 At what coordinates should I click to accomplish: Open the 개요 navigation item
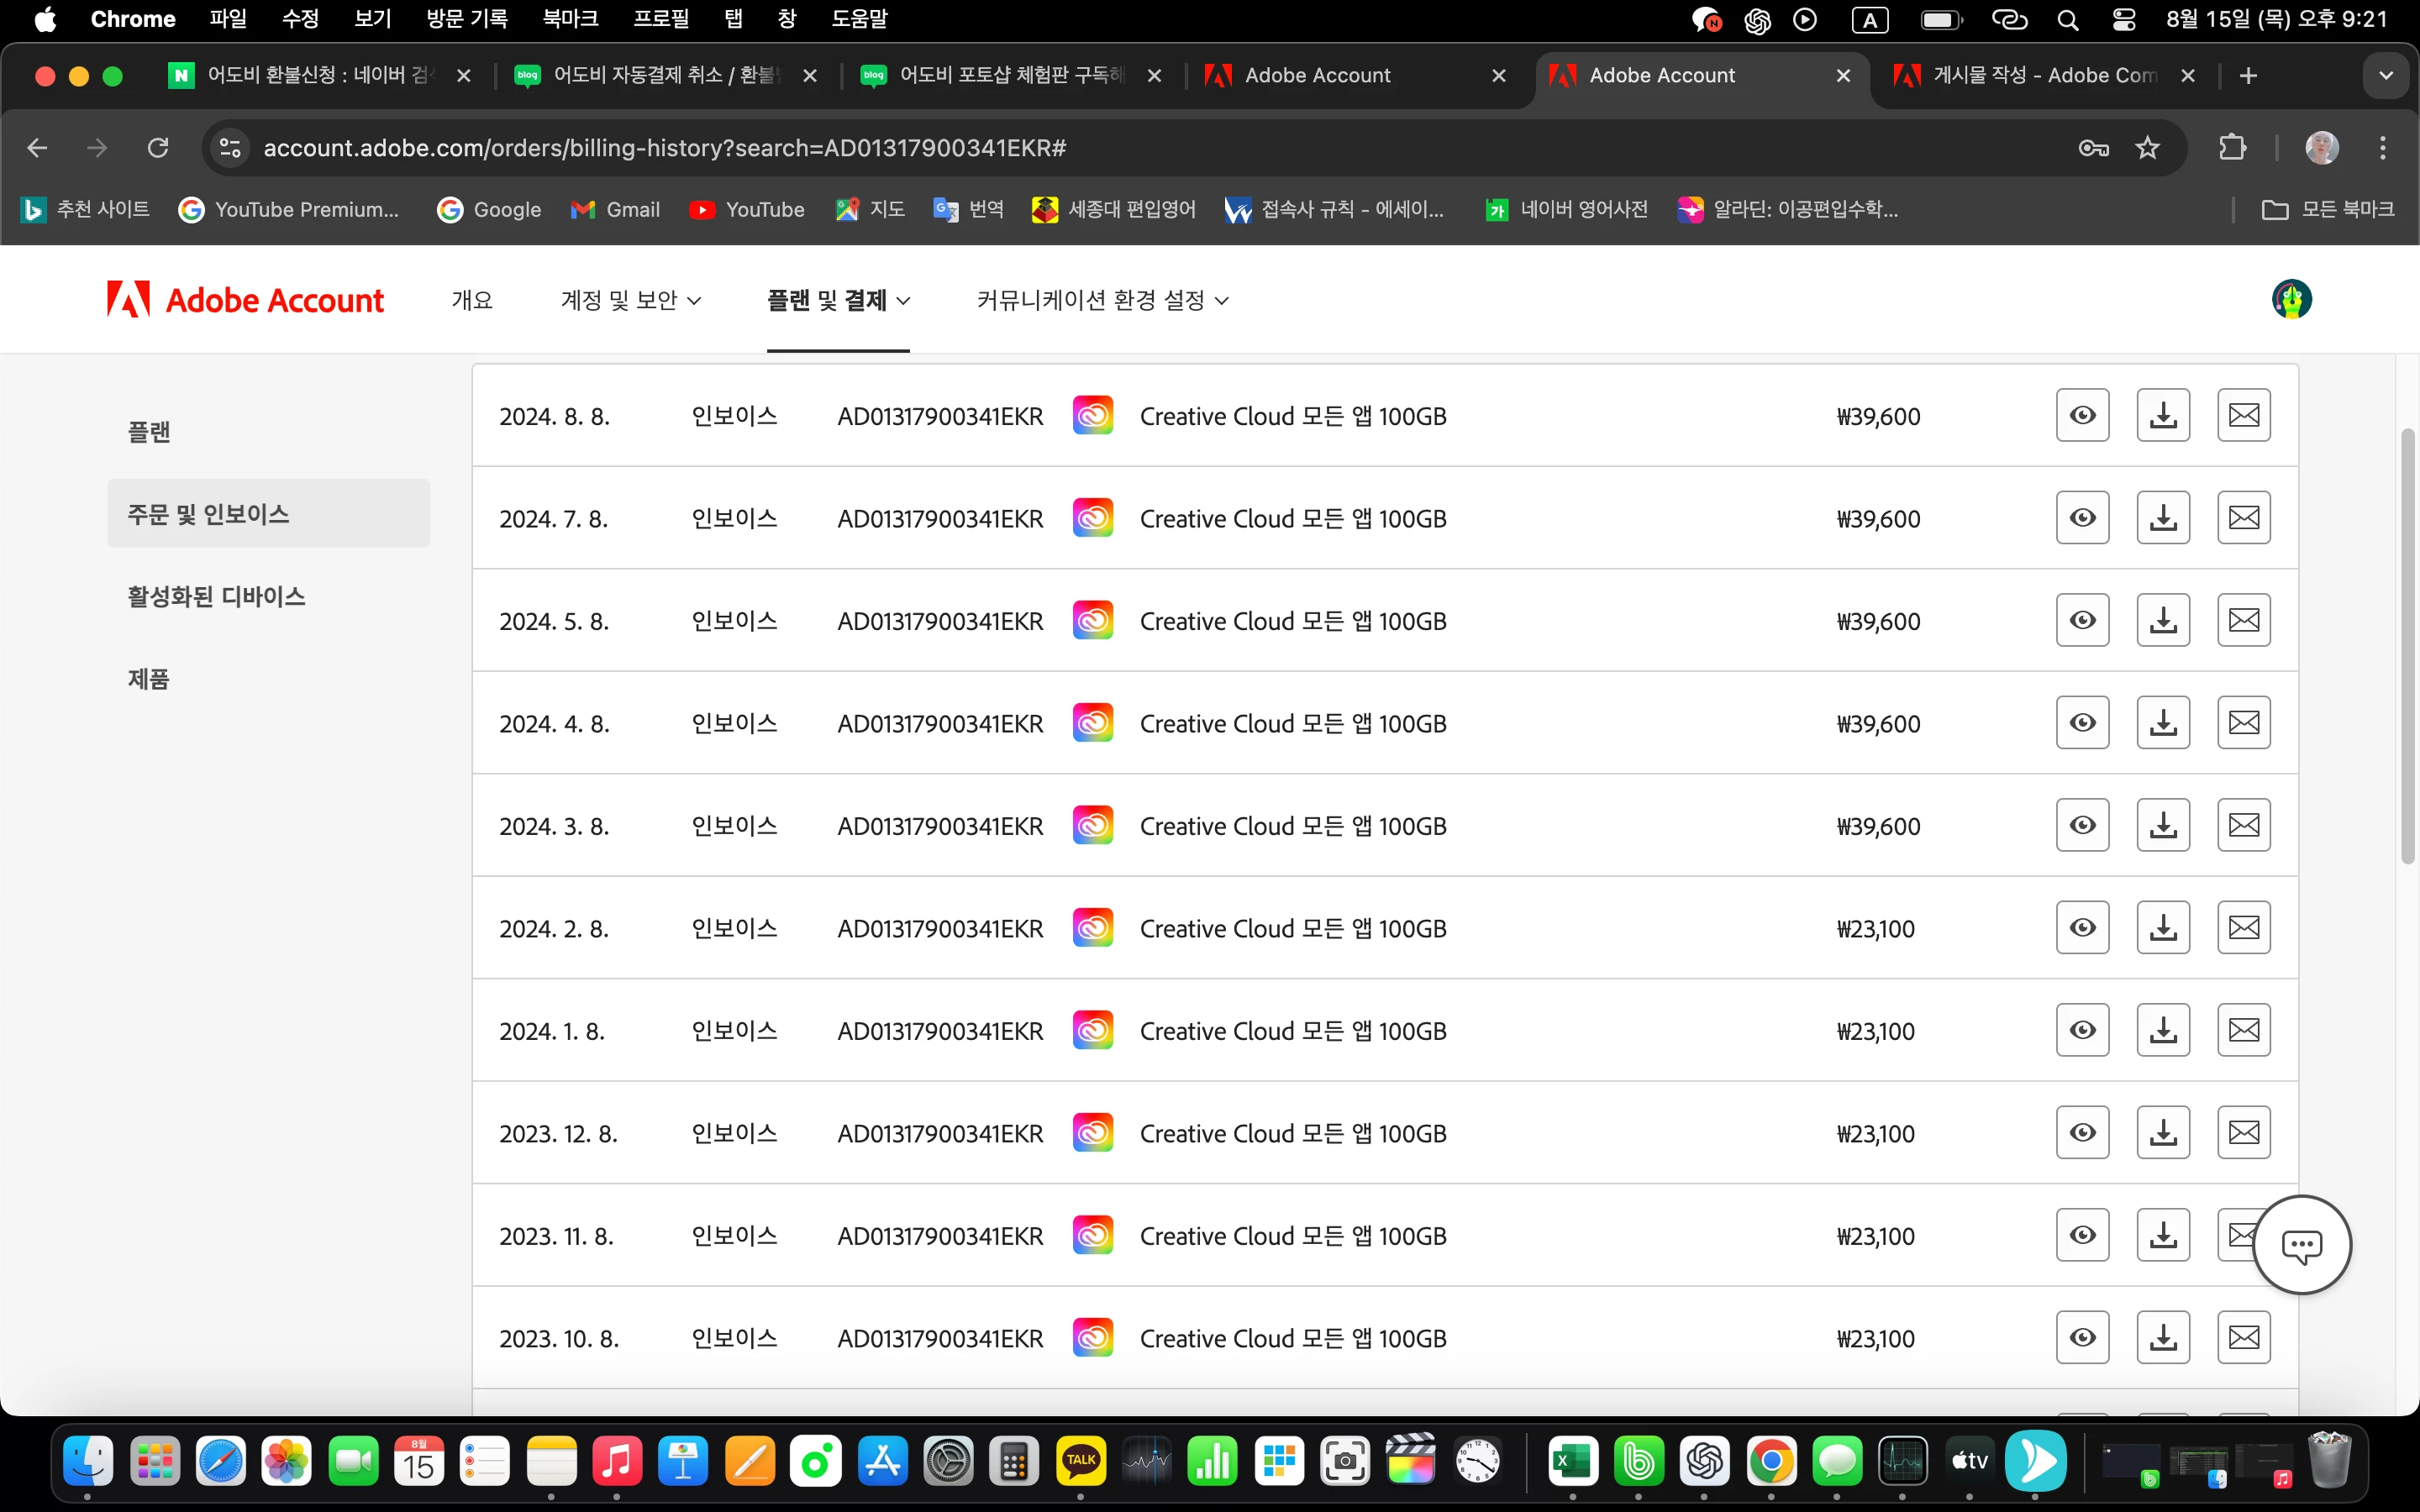pos(472,300)
